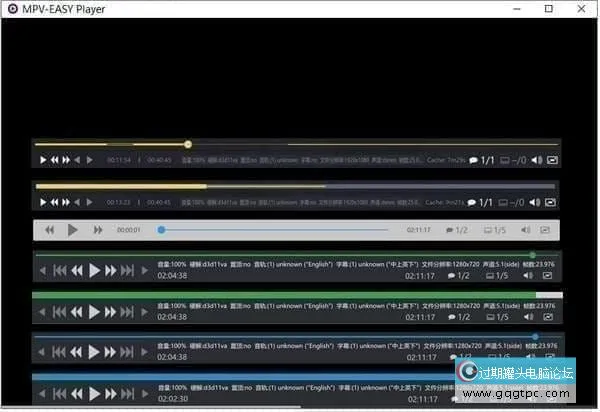Play video using the green progress bar skin
The width and height of the screenshot is (600, 412).
(x=94, y=312)
